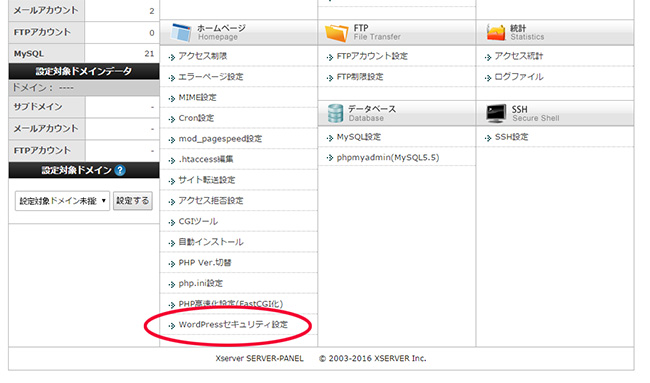Open PHP高速化設定(FastCGI化) link
This screenshot has width=650, height=383.
point(231,304)
